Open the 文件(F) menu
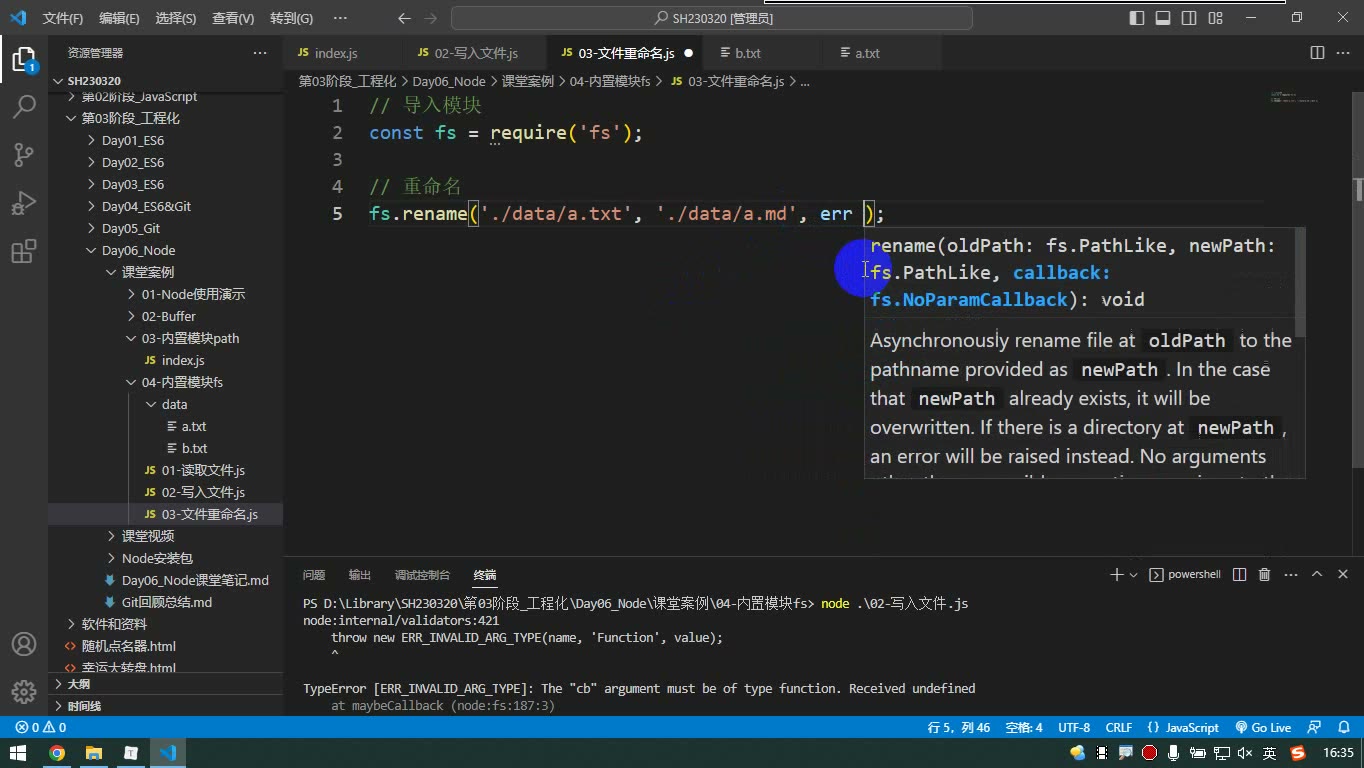This screenshot has width=1364, height=768. 63,18
